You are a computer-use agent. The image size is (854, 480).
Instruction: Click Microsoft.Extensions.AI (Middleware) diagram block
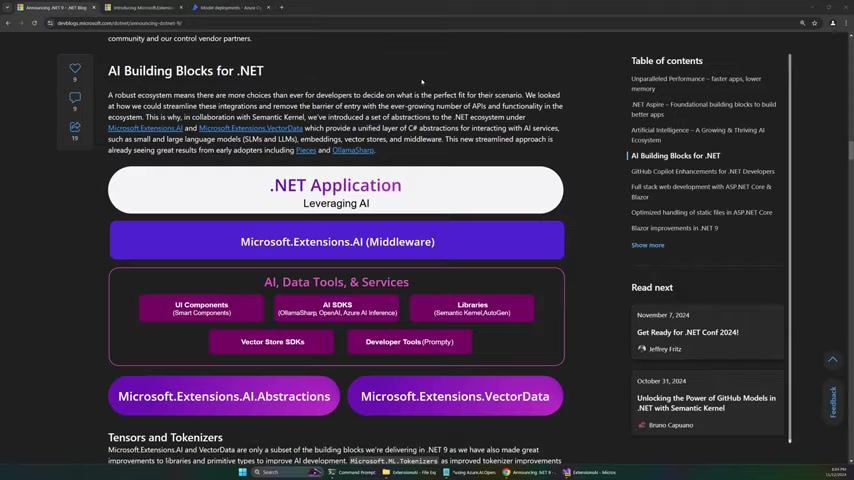[x=337, y=240]
